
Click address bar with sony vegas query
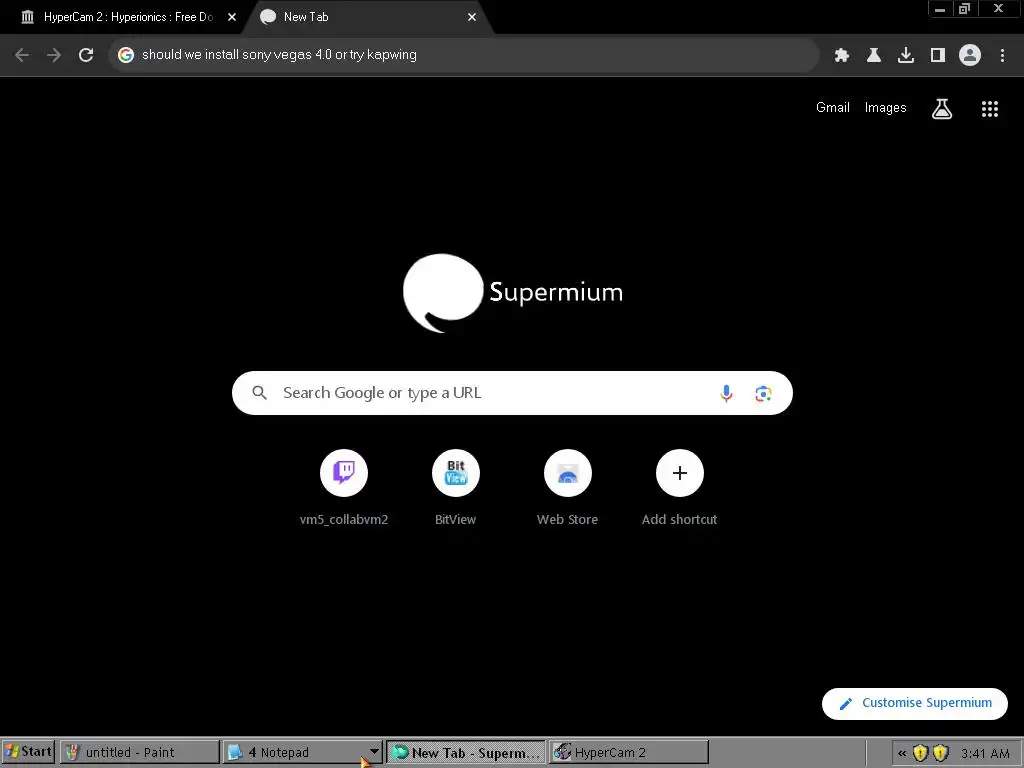click(x=464, y=55)
